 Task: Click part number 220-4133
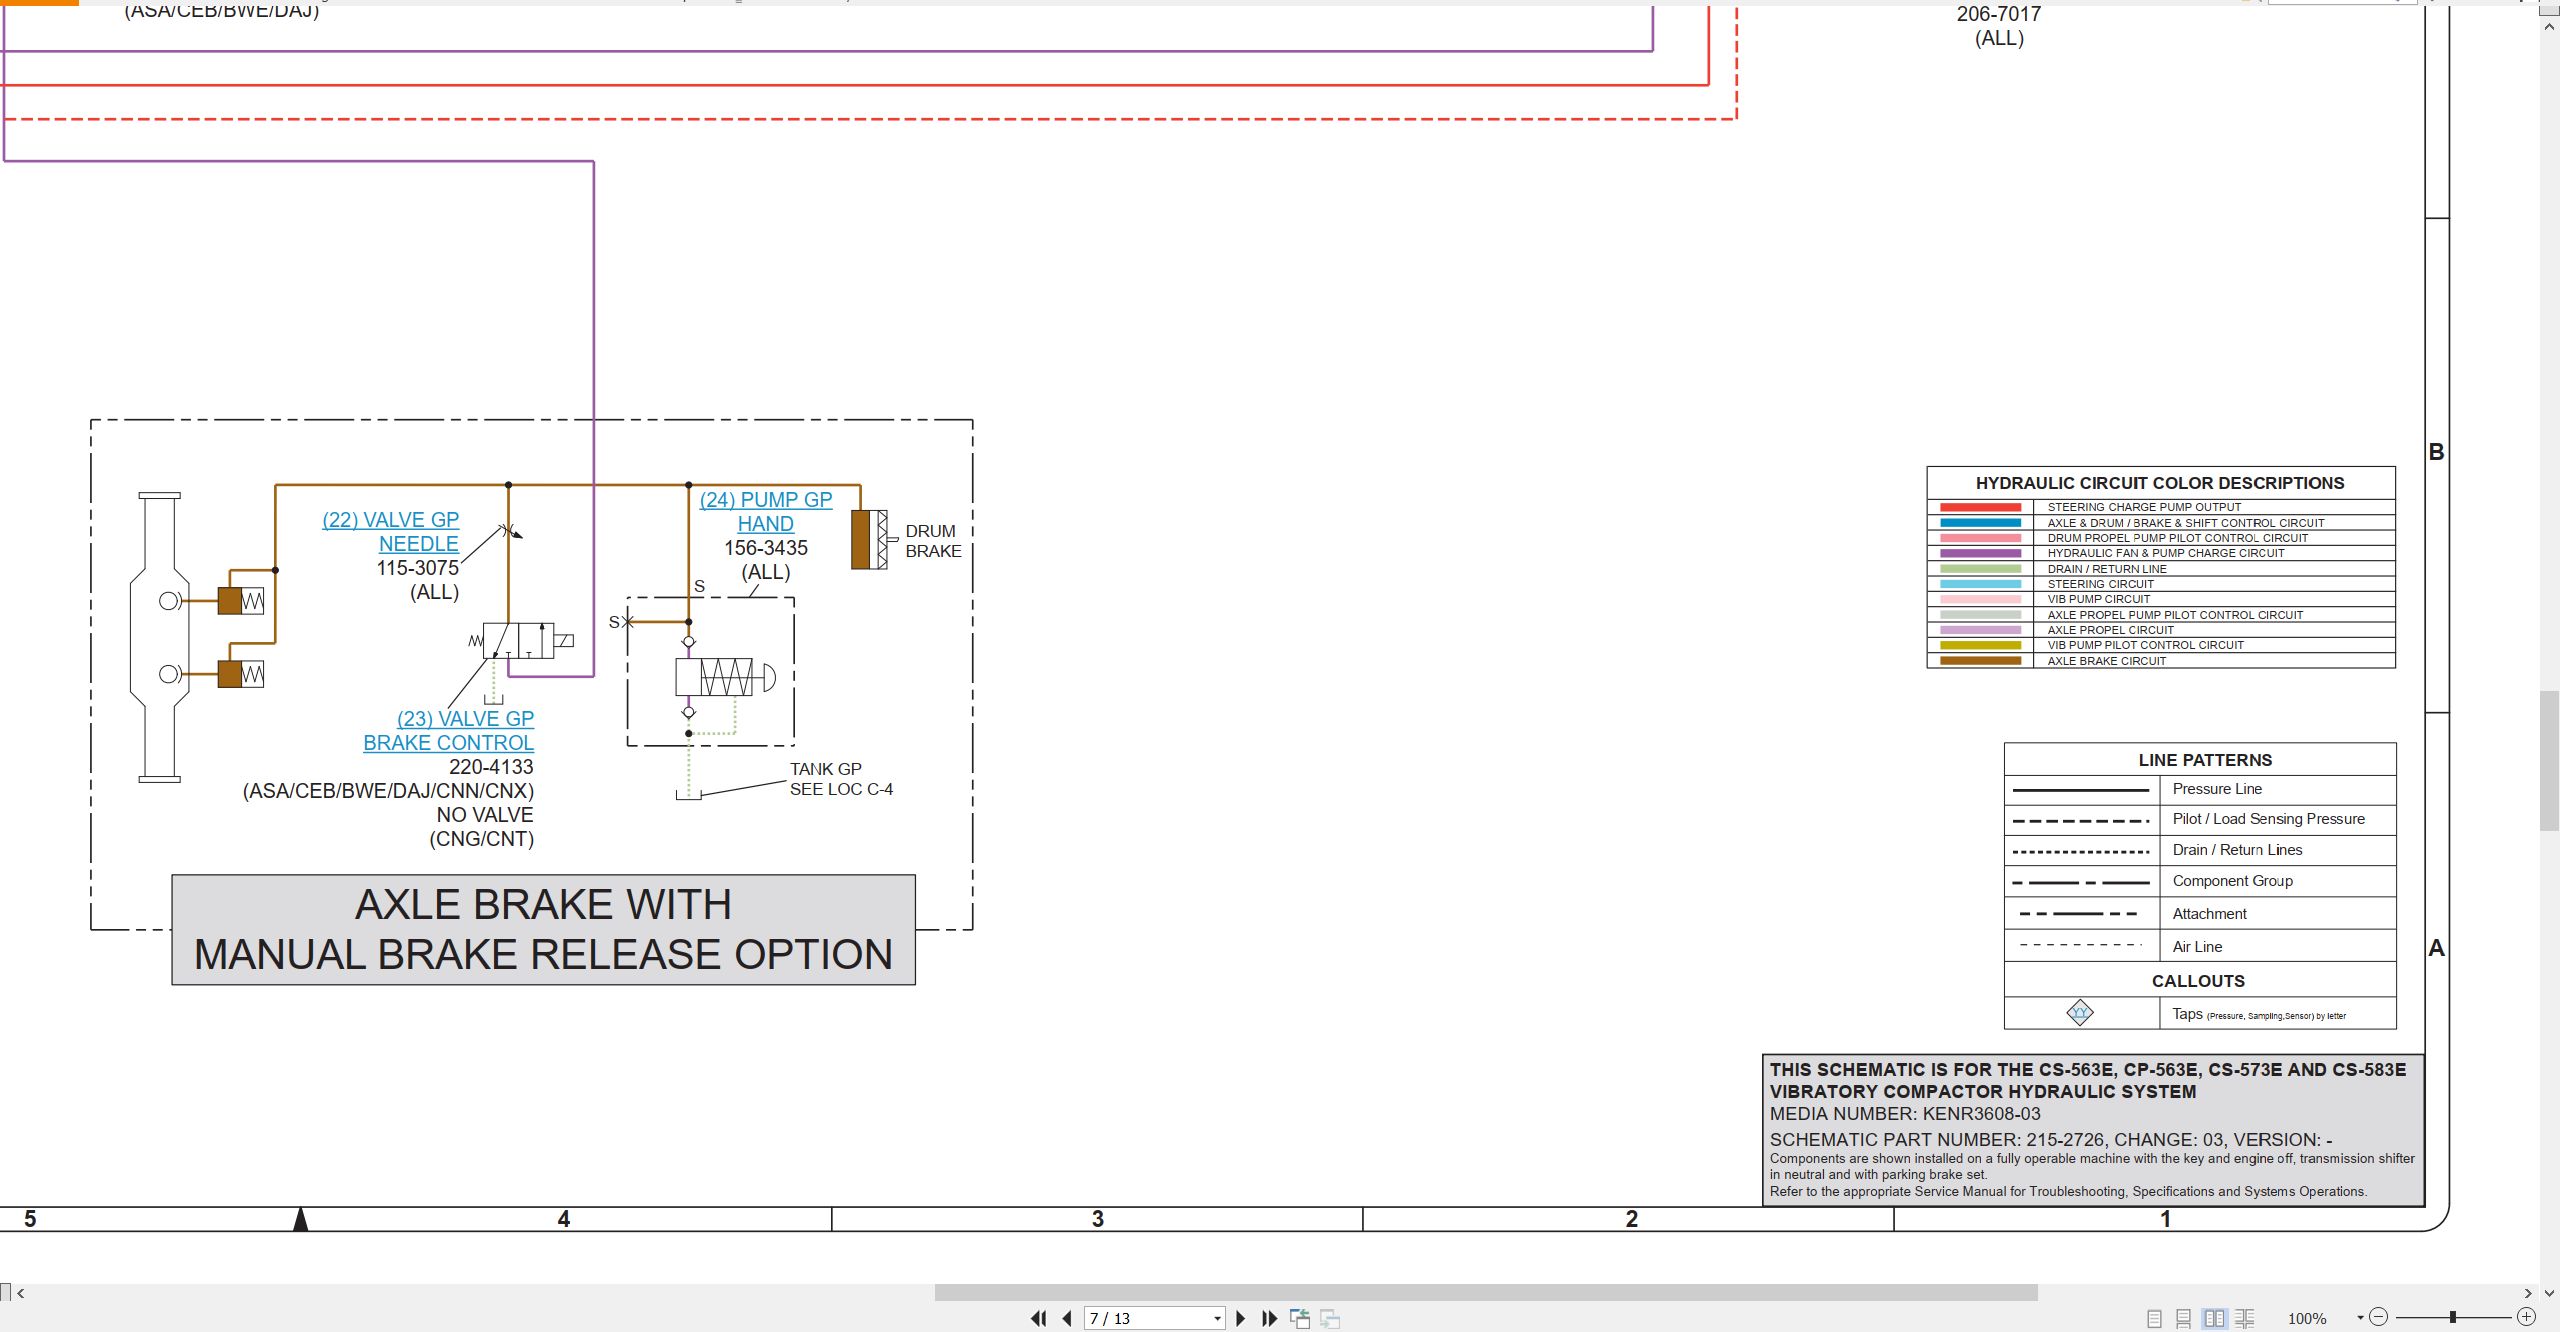pos(491,767)
